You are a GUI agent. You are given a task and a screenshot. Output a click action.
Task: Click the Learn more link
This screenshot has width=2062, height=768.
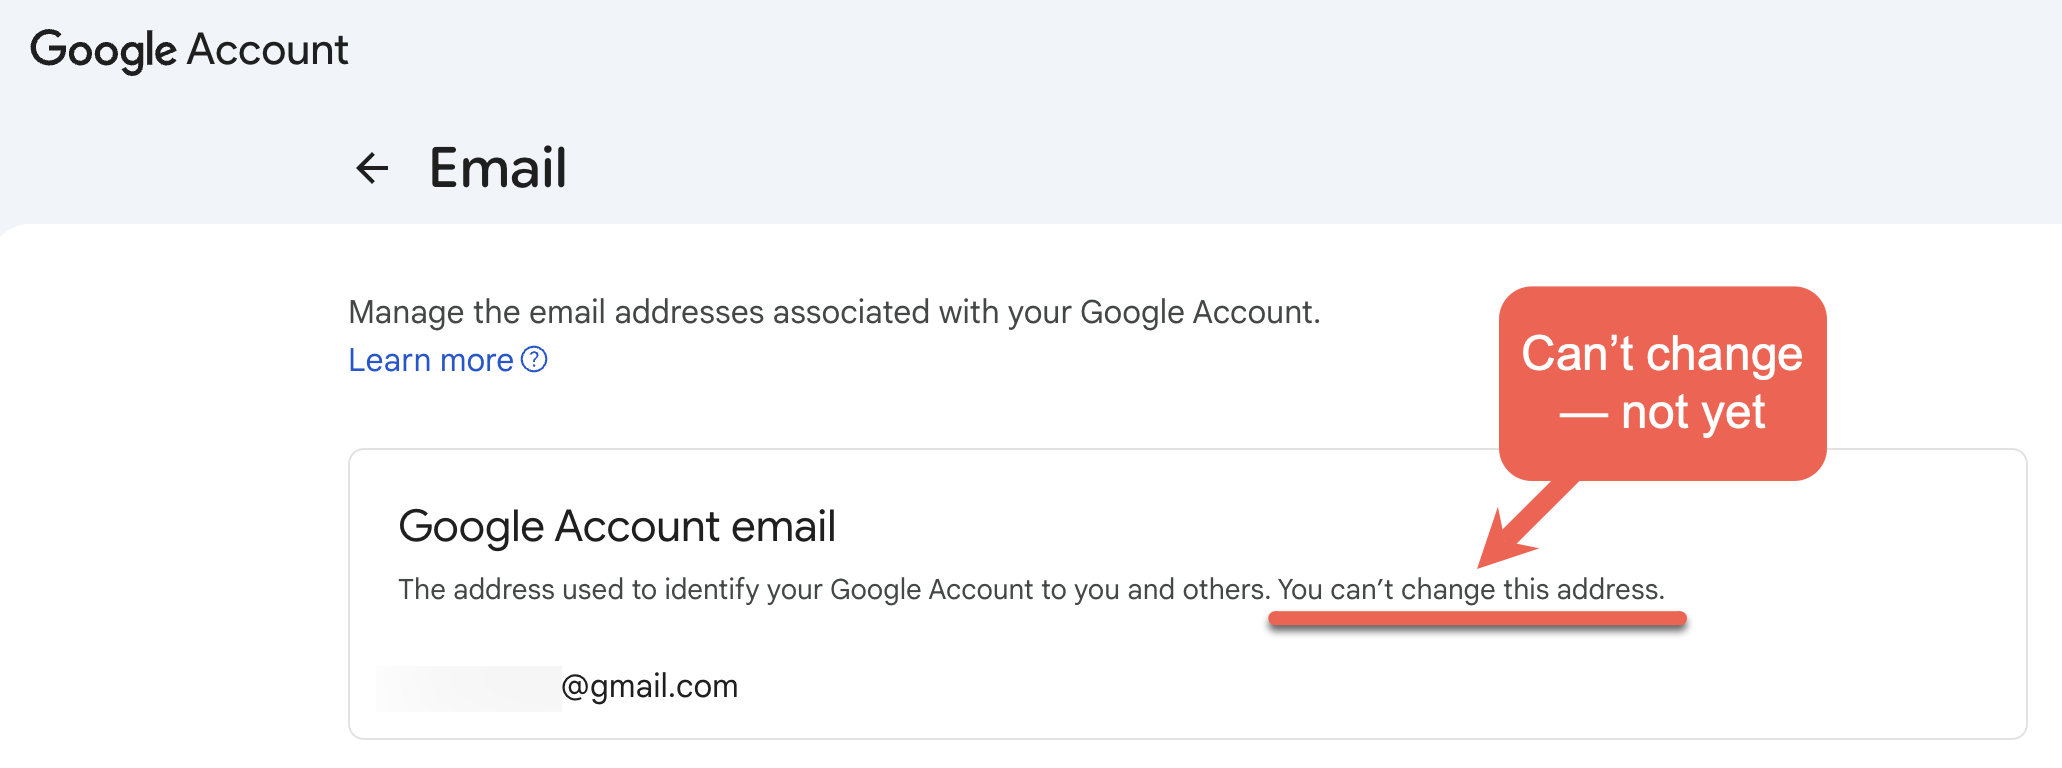tap(430, 360)
